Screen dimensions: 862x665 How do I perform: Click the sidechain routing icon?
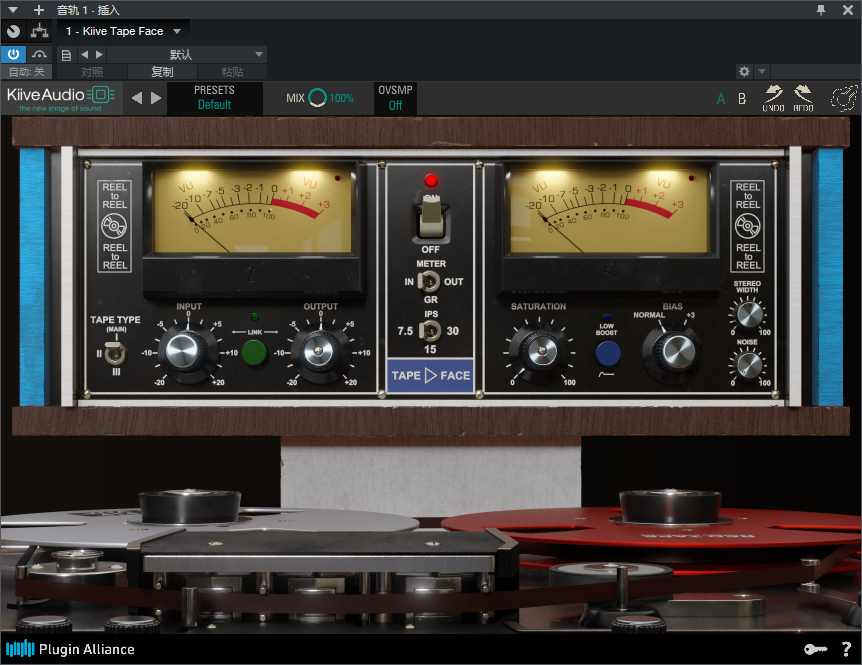(x=39, y=31)
